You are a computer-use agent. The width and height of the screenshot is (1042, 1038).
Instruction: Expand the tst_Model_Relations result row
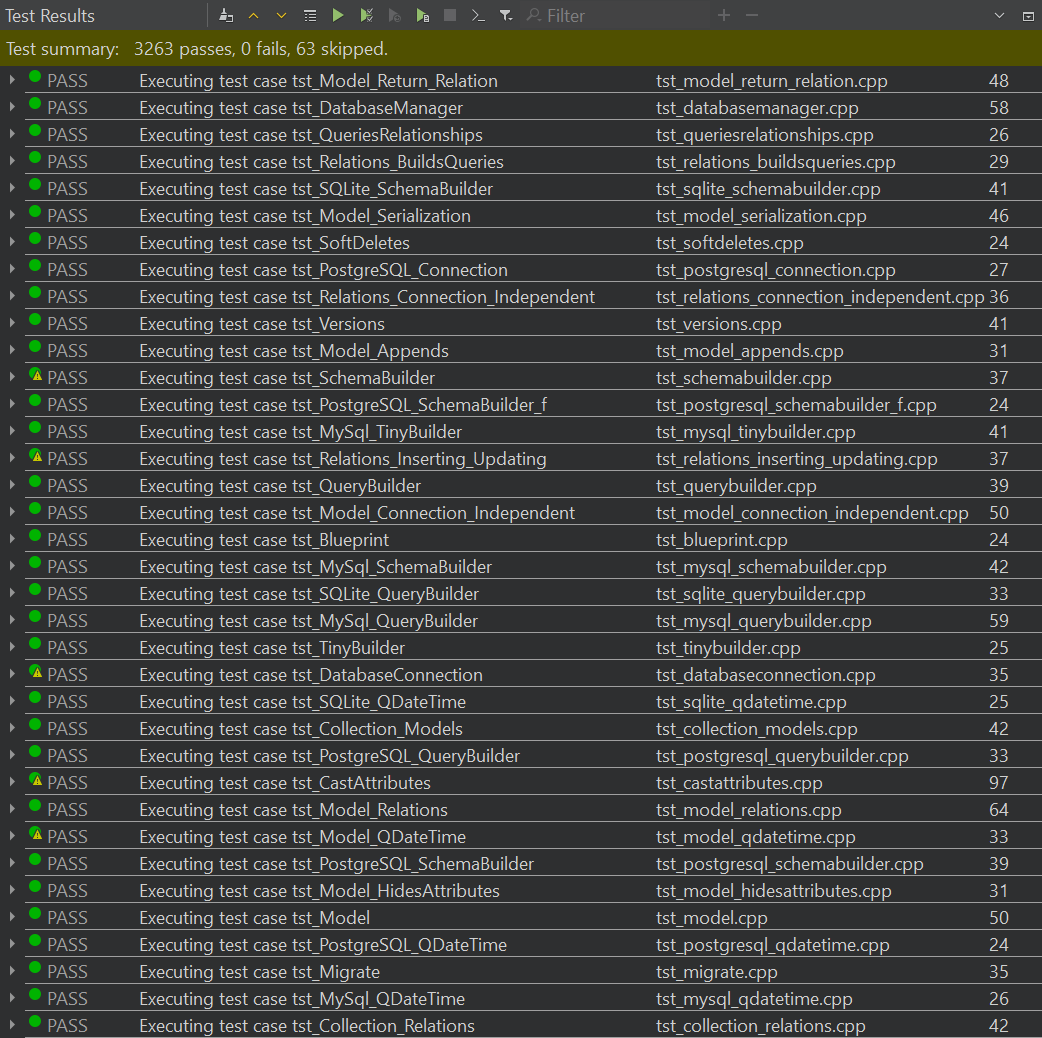click(x=12, y=809)
